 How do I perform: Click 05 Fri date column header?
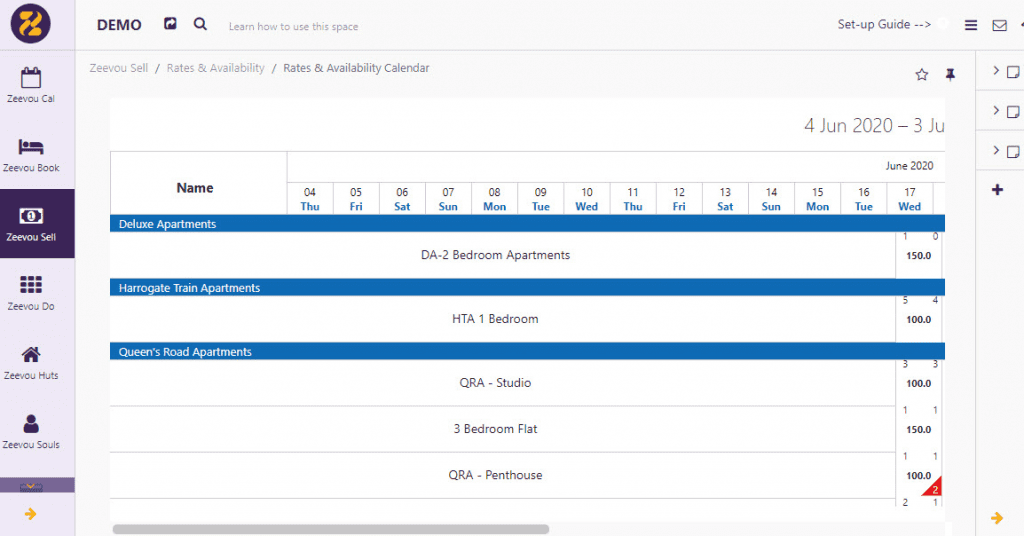coord(356,199)
